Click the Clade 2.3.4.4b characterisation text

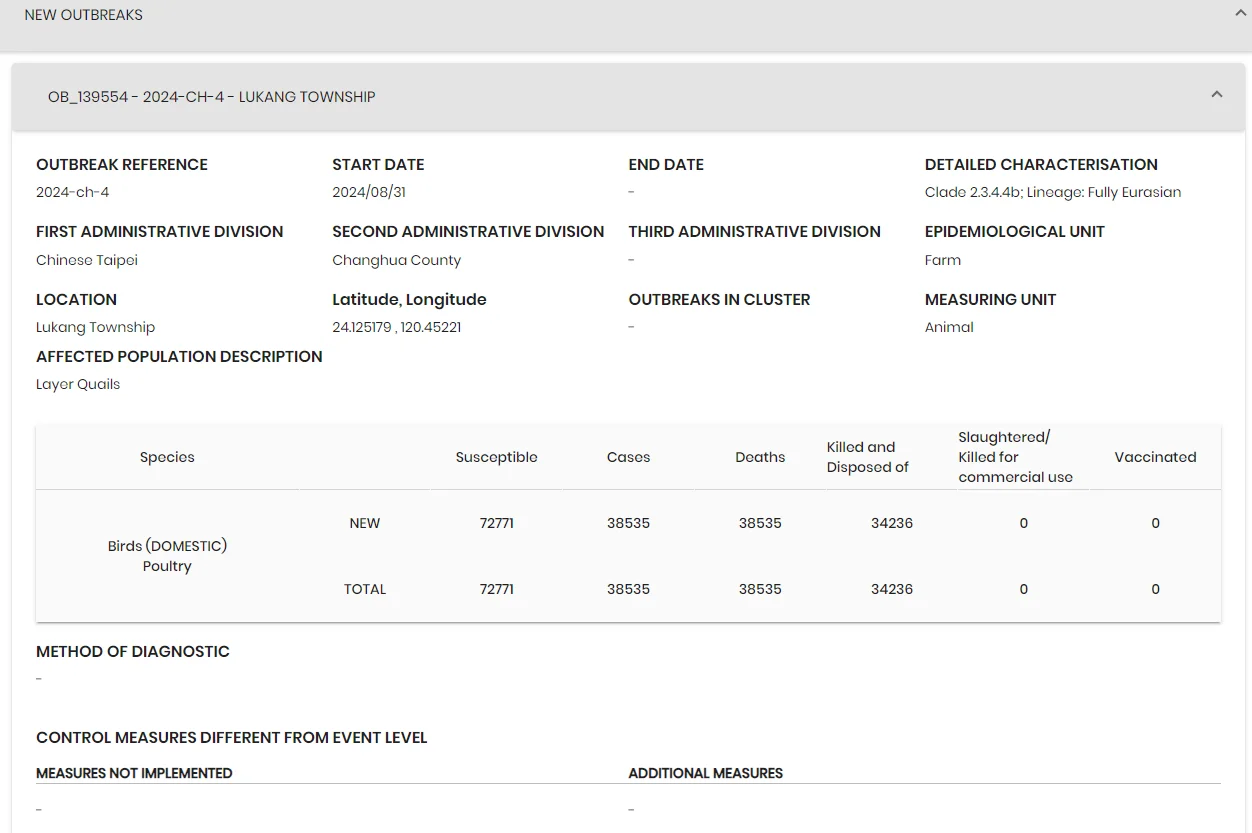[x=1053, y=192]
